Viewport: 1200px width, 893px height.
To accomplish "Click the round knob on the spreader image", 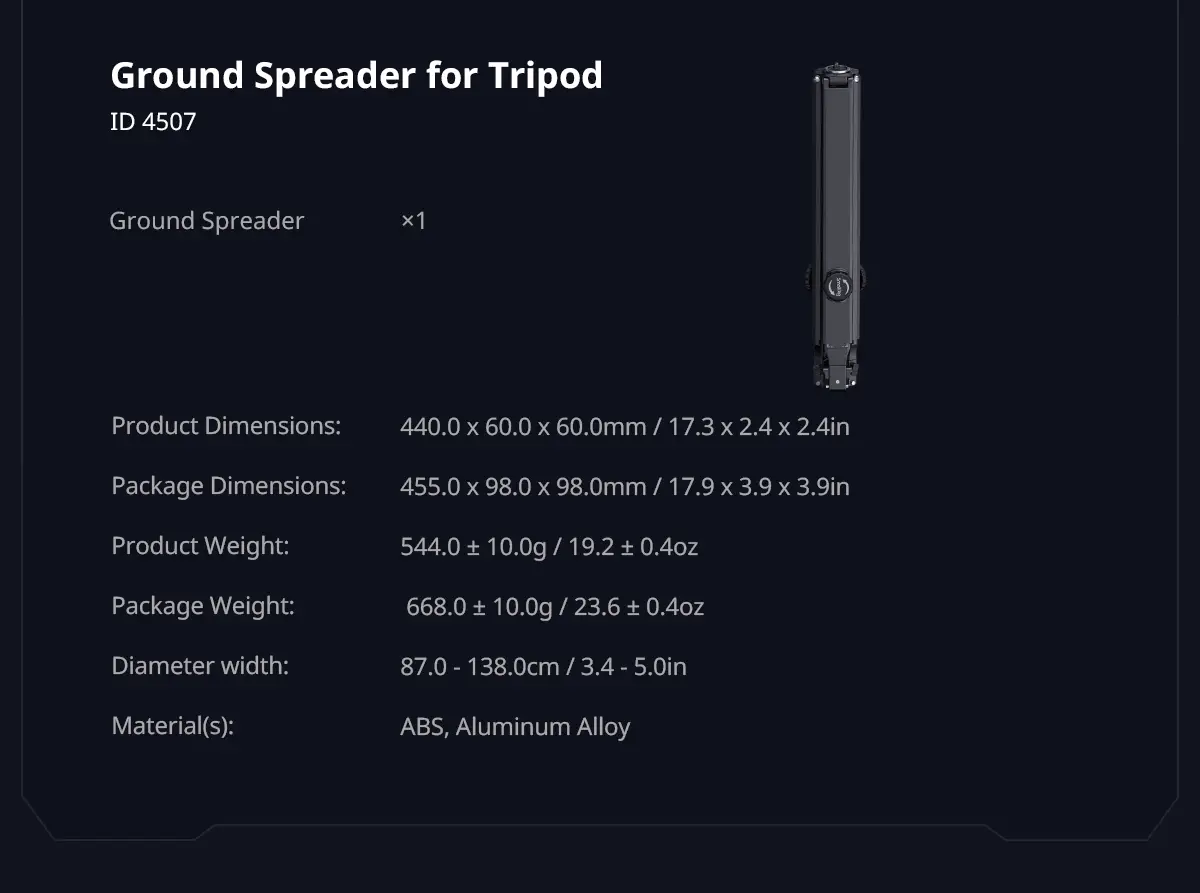I will coord(837,282).
